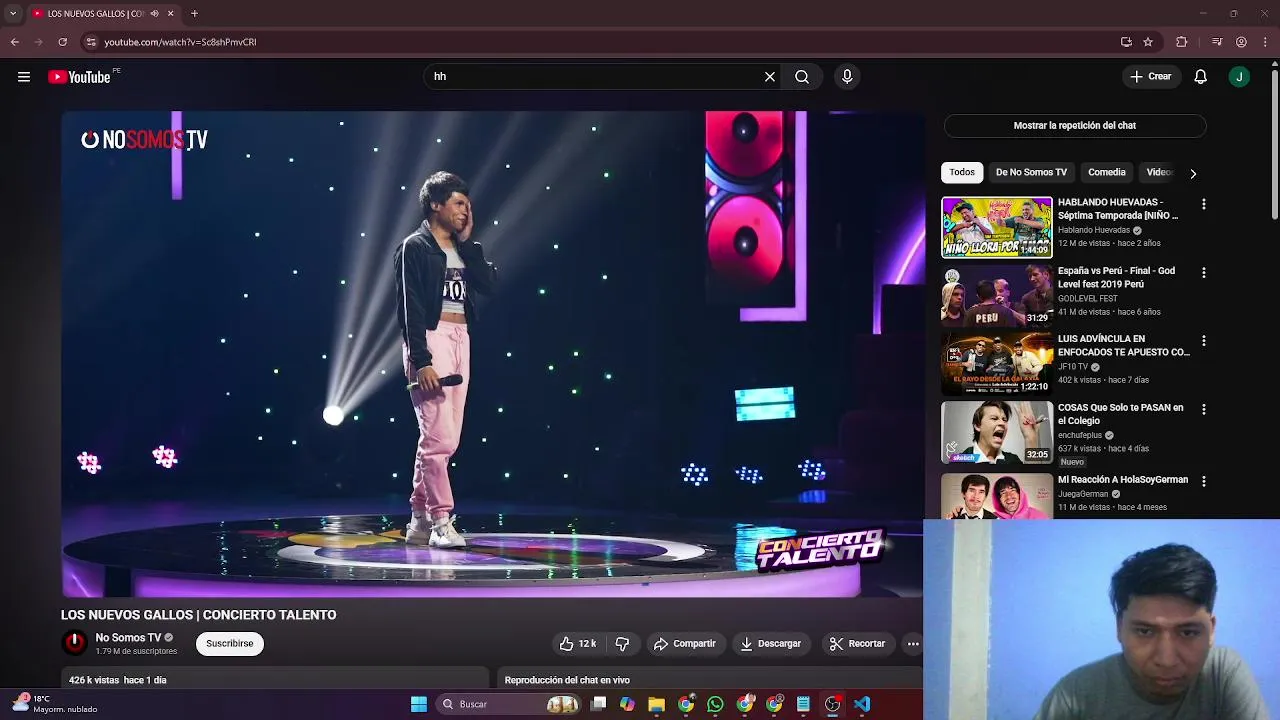Subscribe to No Somos TV

(230, 643)
